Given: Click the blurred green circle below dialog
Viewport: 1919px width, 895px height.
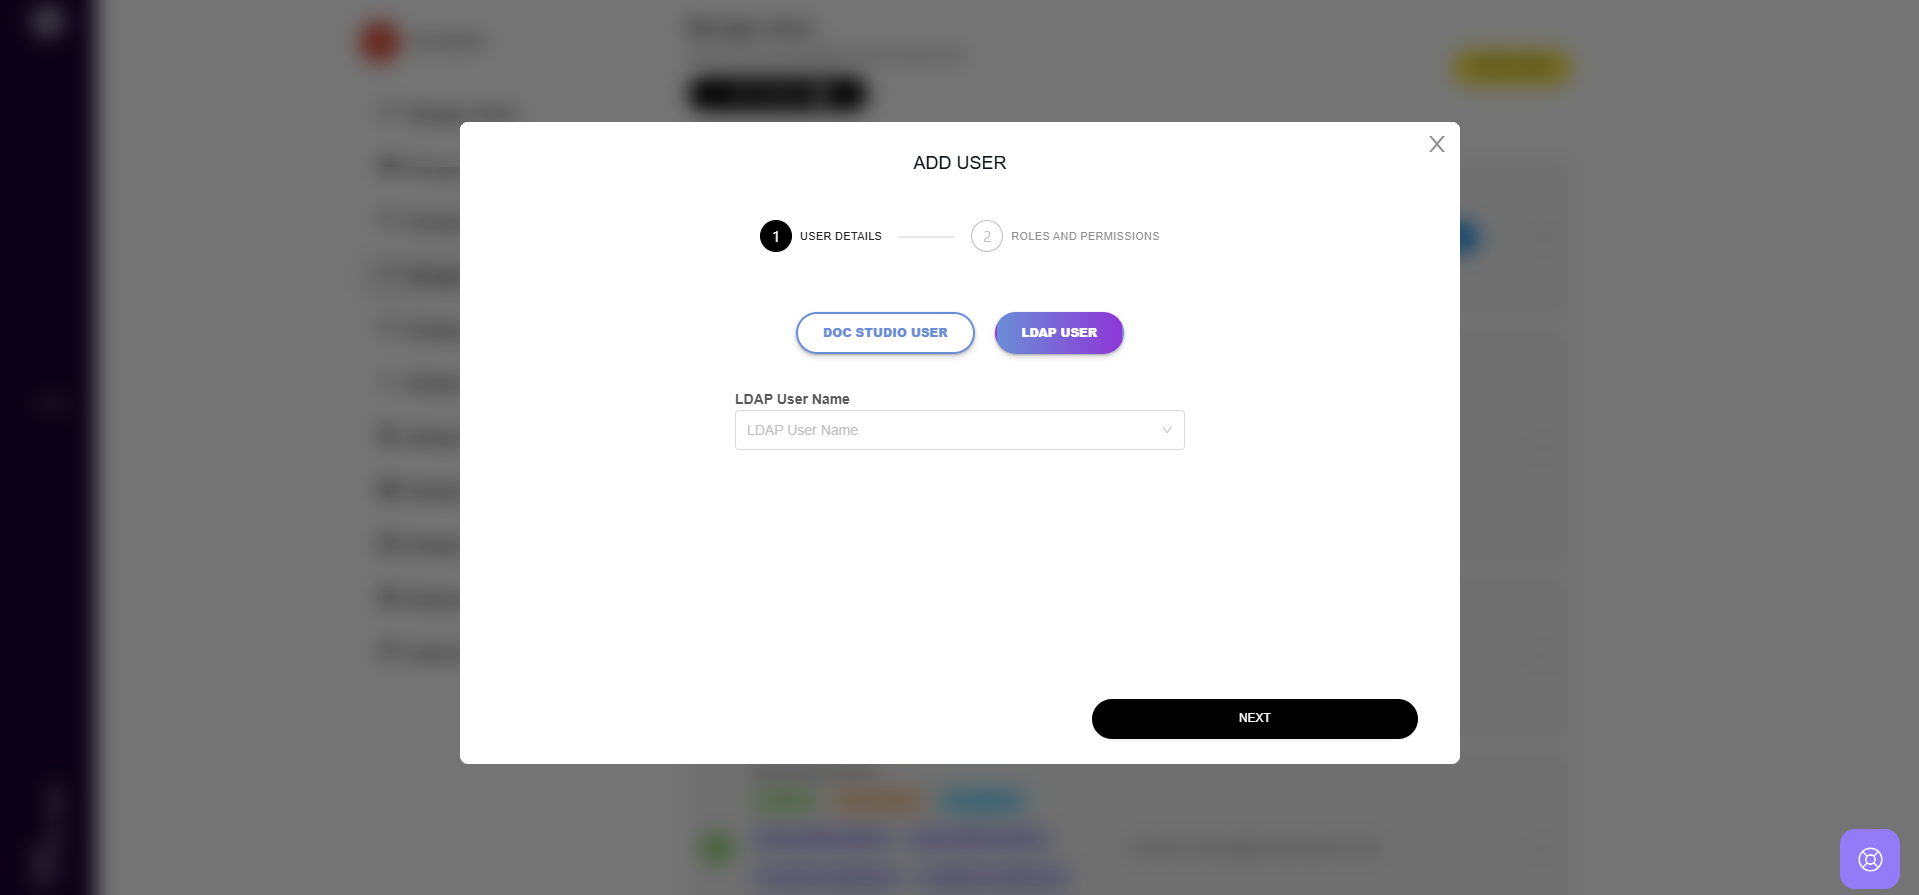Looking at the screenshot, I should pyautogui.click(x=717, y=848).
